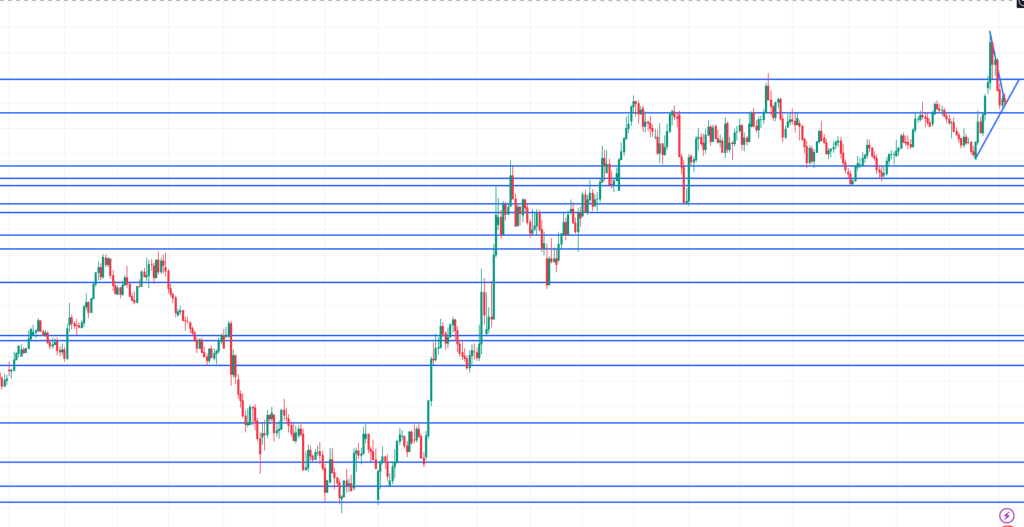Viewport: 1024px width, 527px height.
Task: Click the purple lightning bolt icon
Action: coord(1006,514)
